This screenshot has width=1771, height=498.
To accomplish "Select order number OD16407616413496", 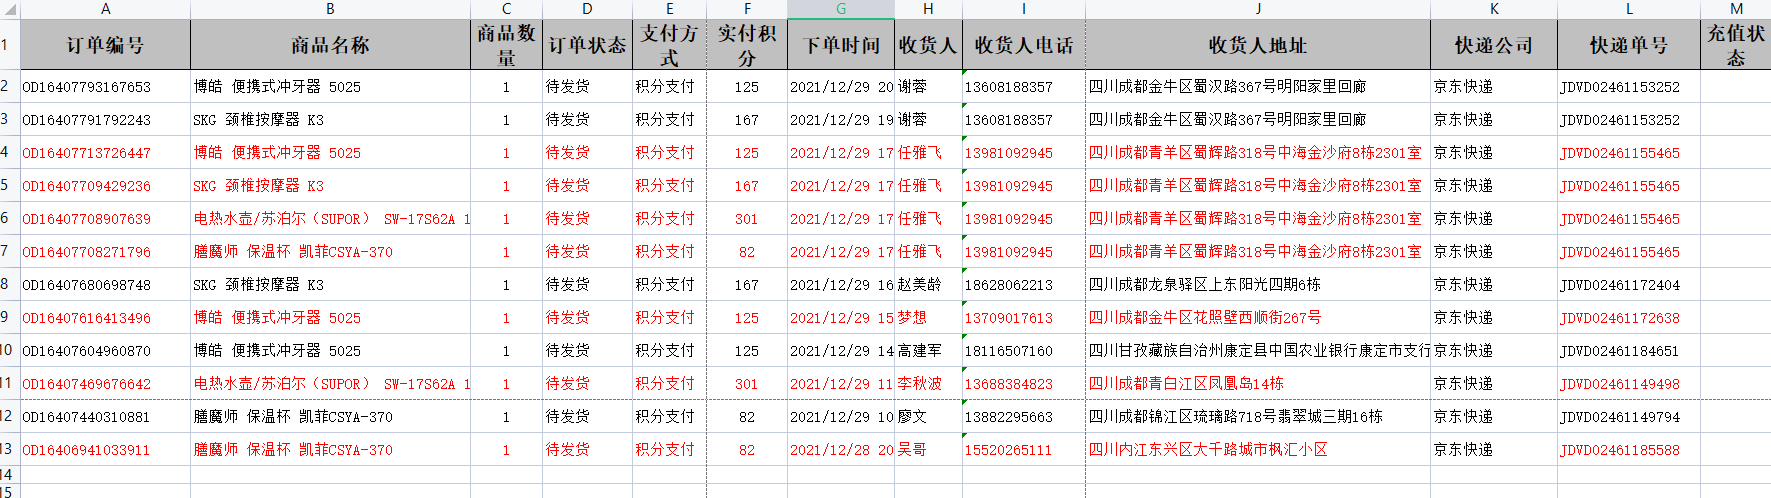I will click(87, 318).
